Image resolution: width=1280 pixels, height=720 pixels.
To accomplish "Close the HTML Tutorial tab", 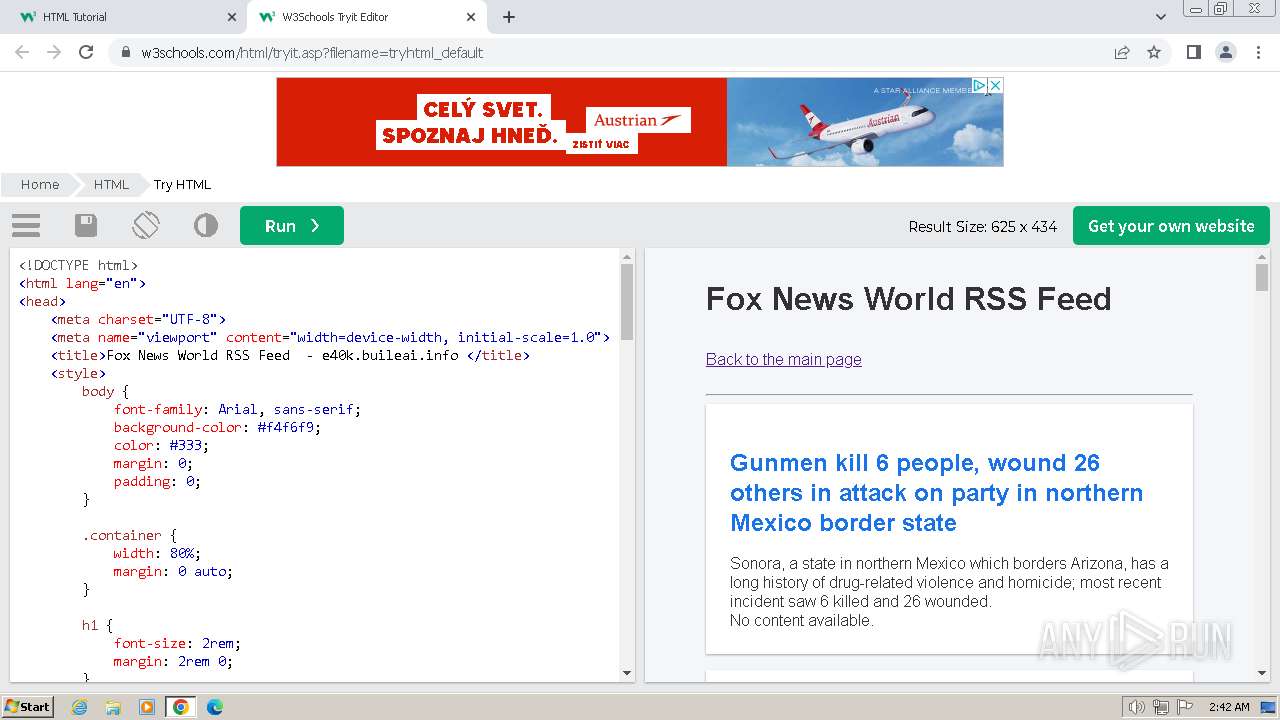I will click(x=232, y=17).
